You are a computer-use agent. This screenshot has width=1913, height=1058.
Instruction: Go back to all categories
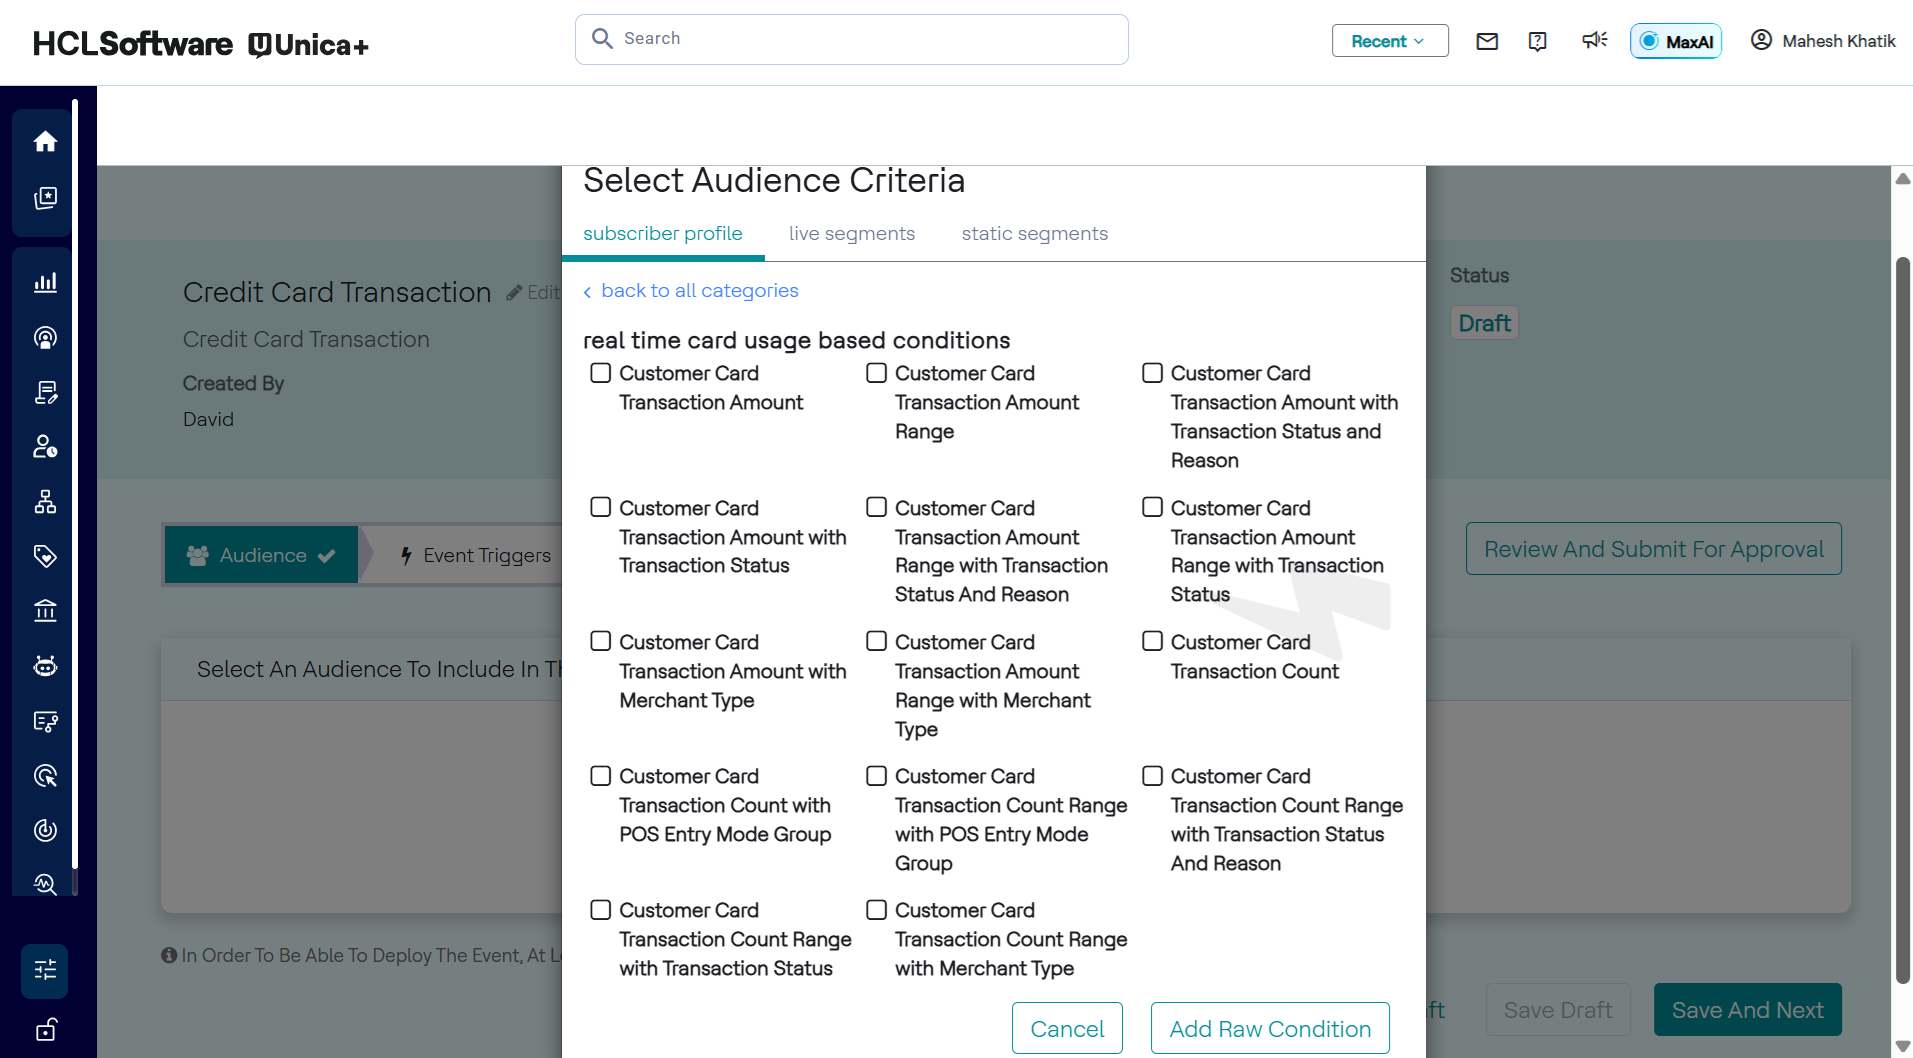[699, 291]
